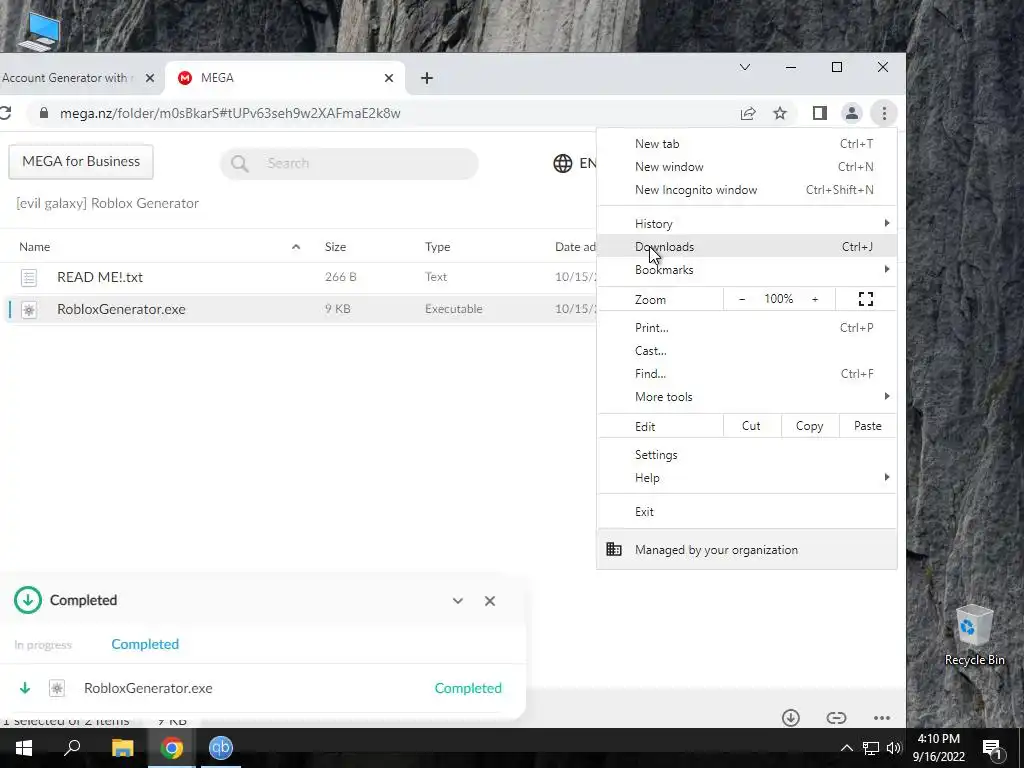Click the volume speaker tray icon
1024x768 pixels.
894,748
